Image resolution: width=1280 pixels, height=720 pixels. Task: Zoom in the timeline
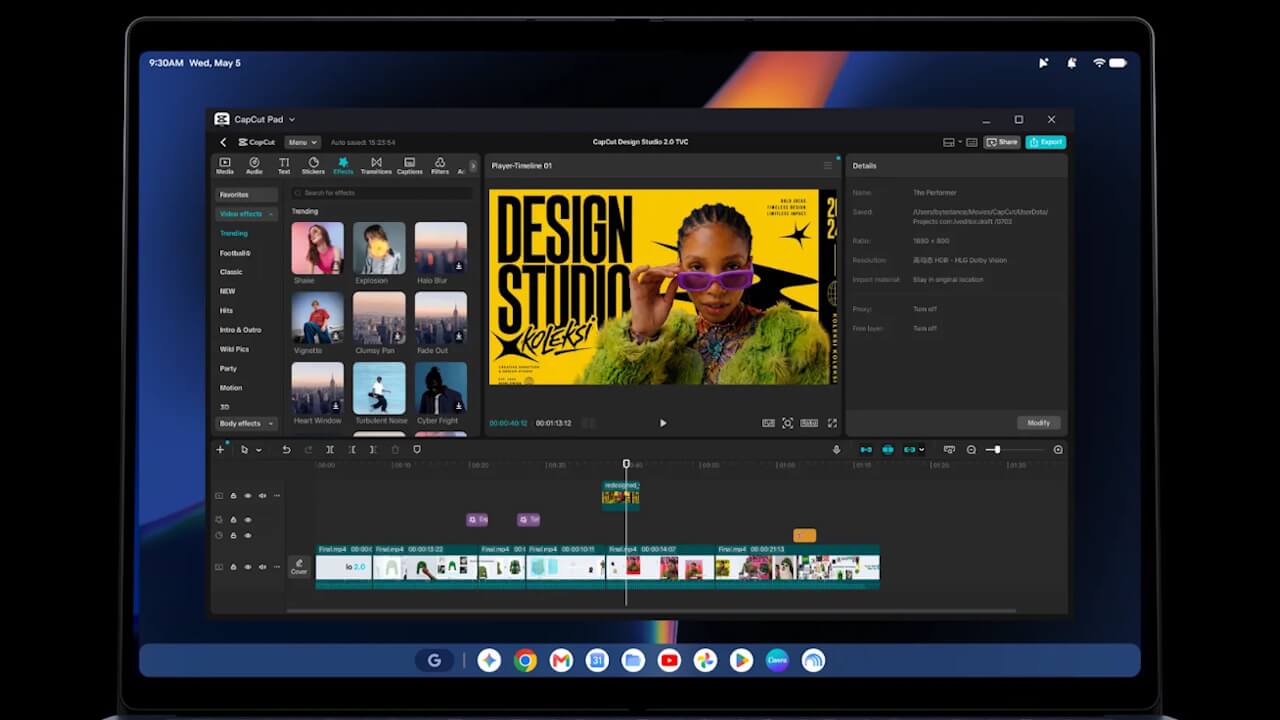tap(1058, 450)
